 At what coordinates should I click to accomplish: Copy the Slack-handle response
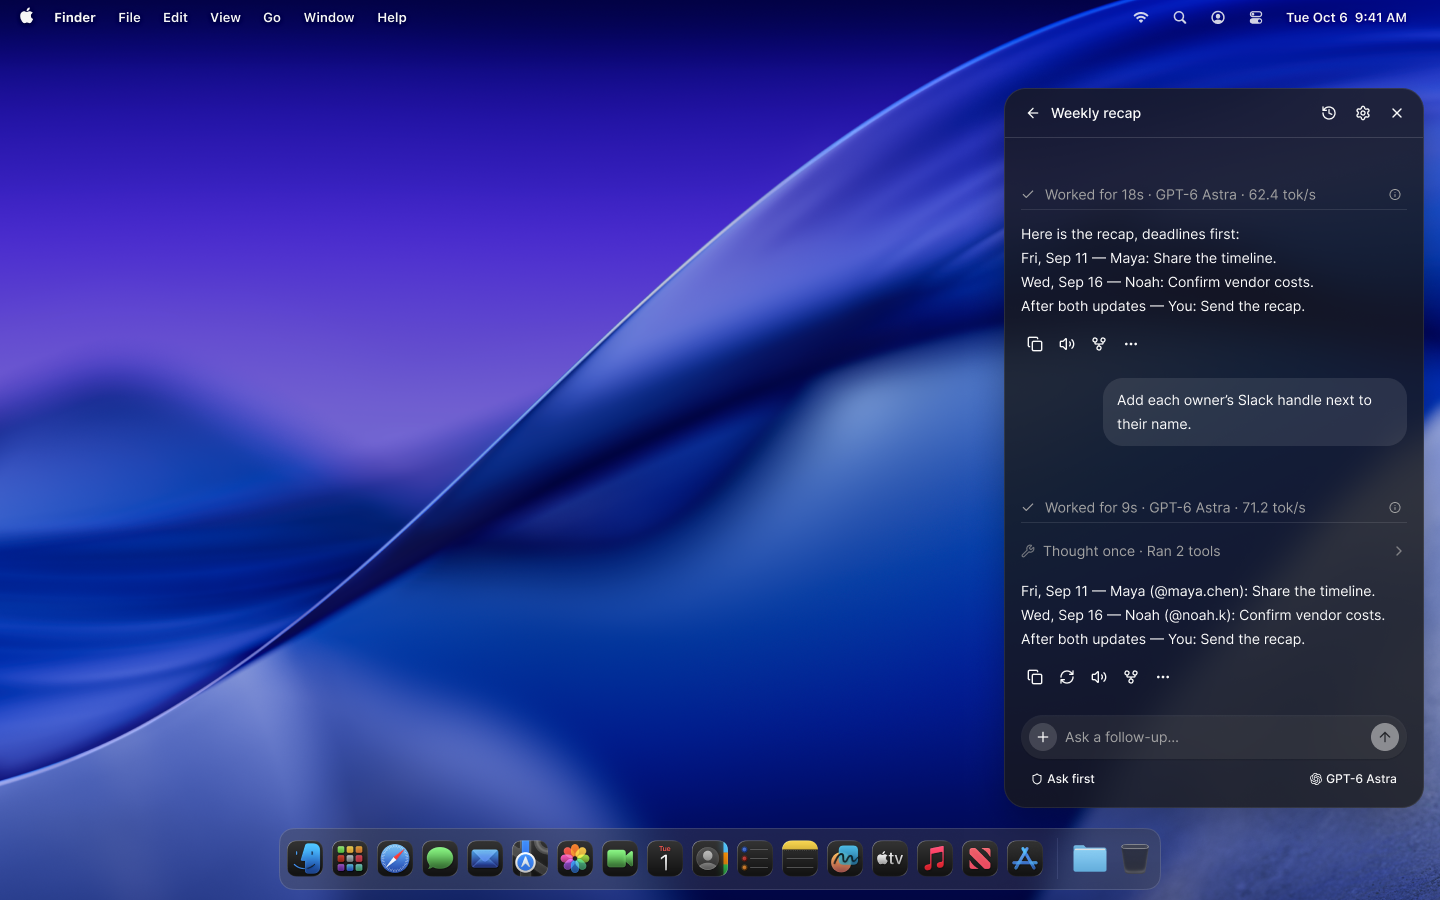pos(1035,677)
